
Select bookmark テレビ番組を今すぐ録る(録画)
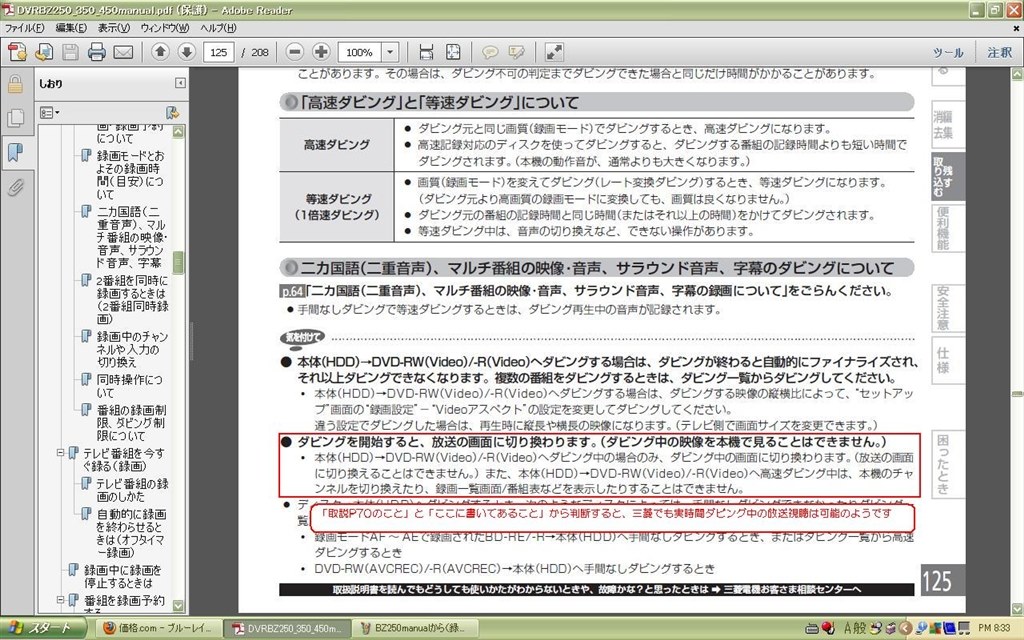123,459
